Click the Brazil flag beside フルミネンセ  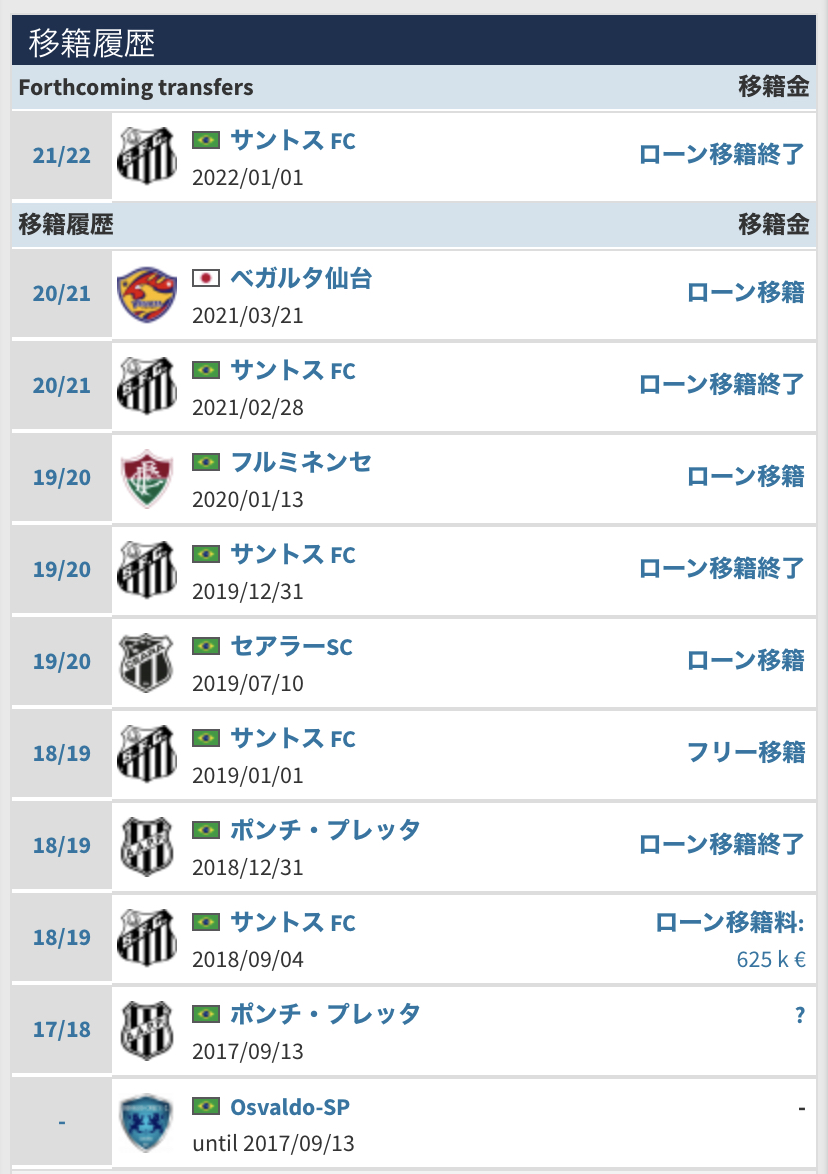click(206, 462)
